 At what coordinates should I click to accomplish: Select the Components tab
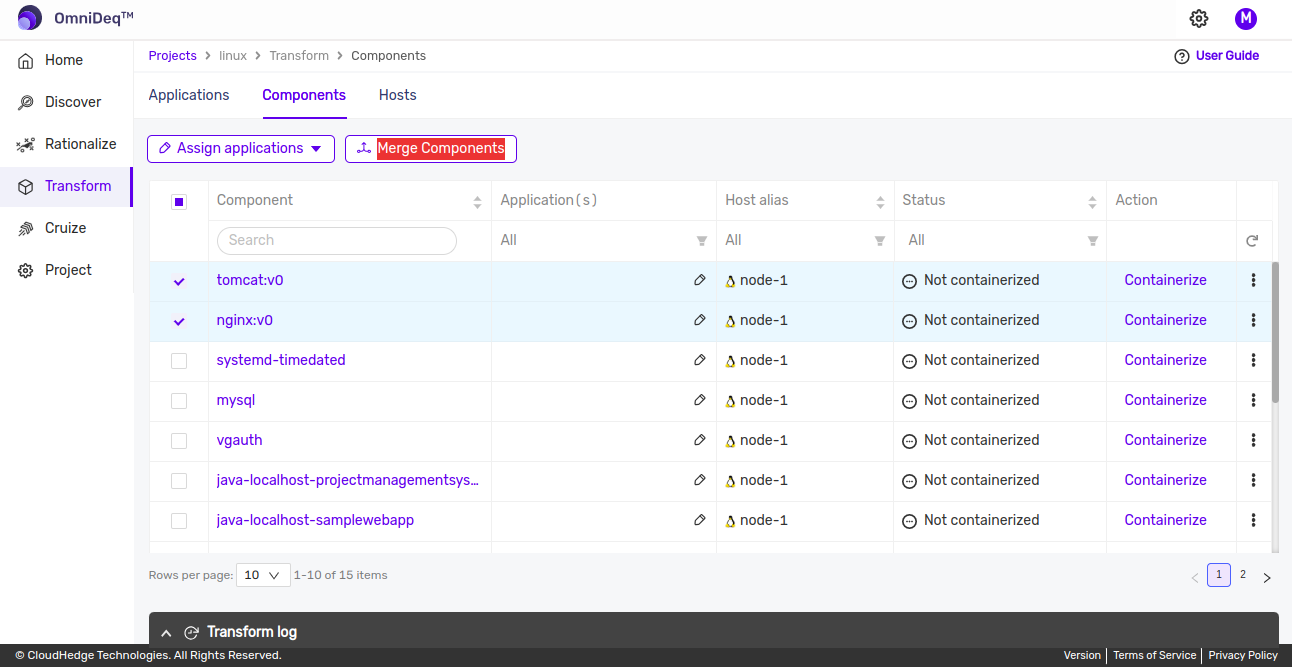(x=304, y=95)
